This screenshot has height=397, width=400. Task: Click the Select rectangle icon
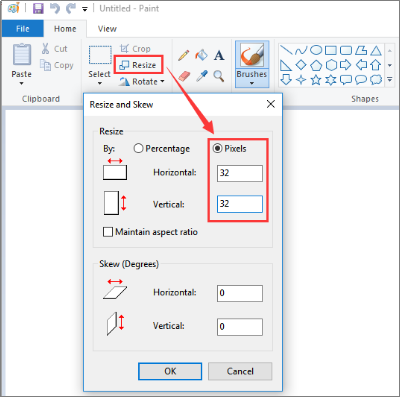click(x=100, y=55)
